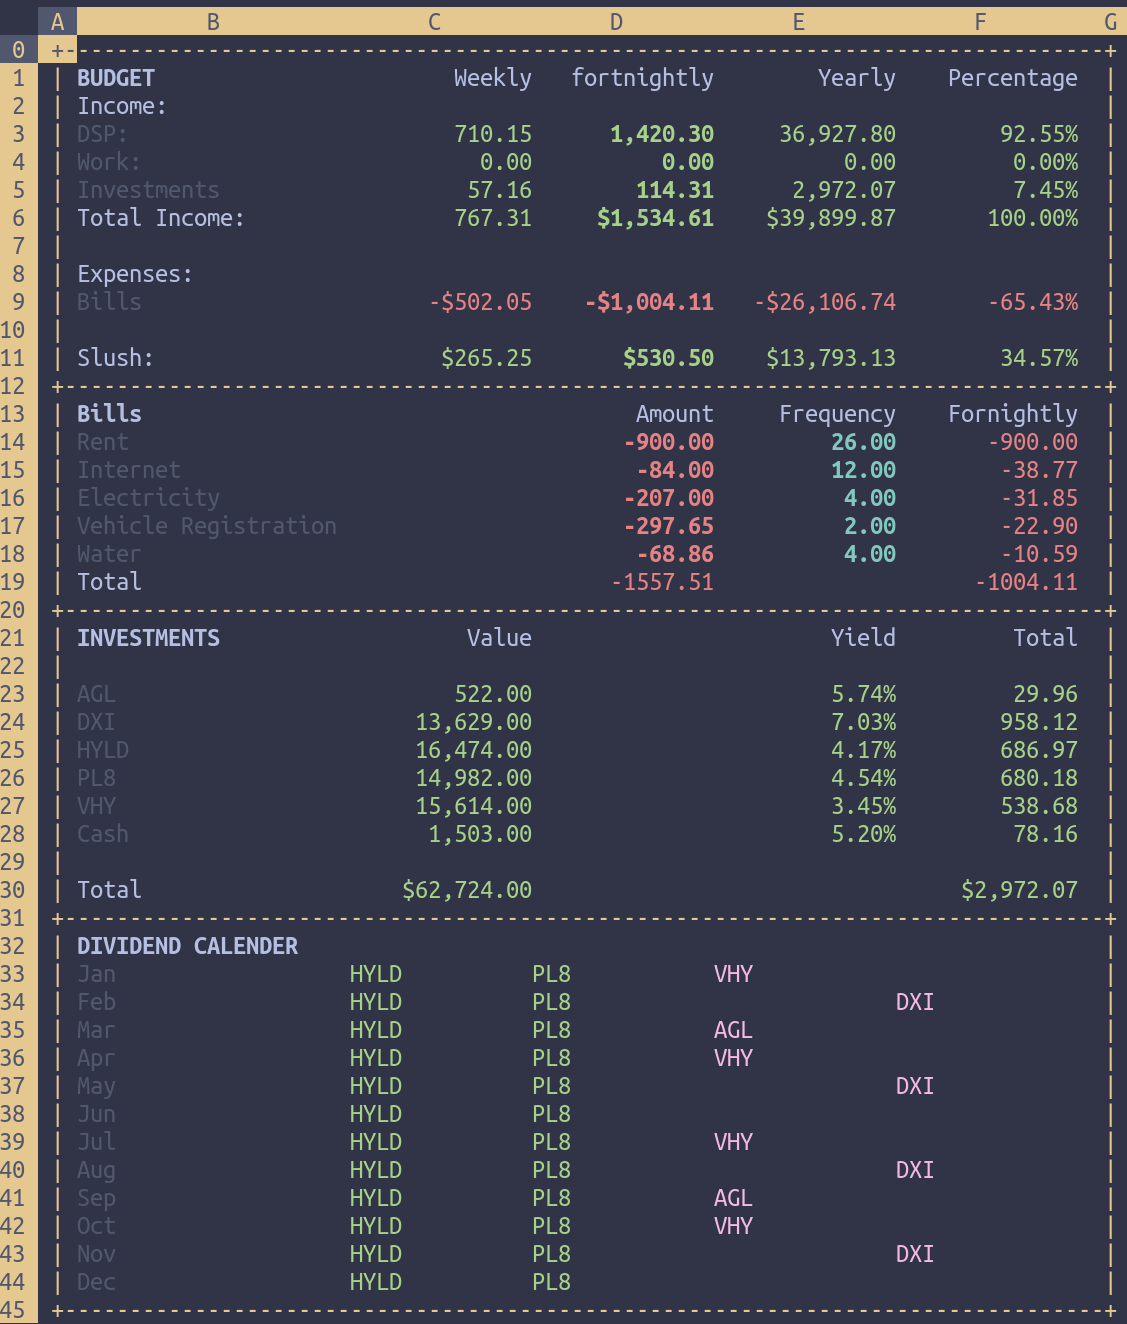Click the DXI investment value 13,629.00
The image size is (1127, 1324).
[474, 722]
